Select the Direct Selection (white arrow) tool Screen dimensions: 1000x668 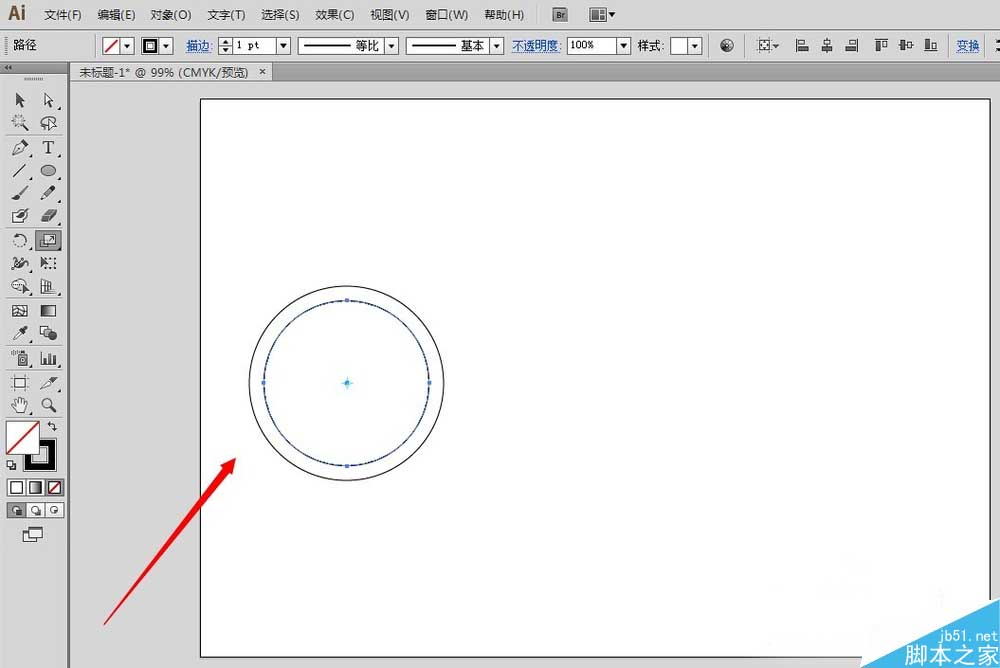coord(48,100)
